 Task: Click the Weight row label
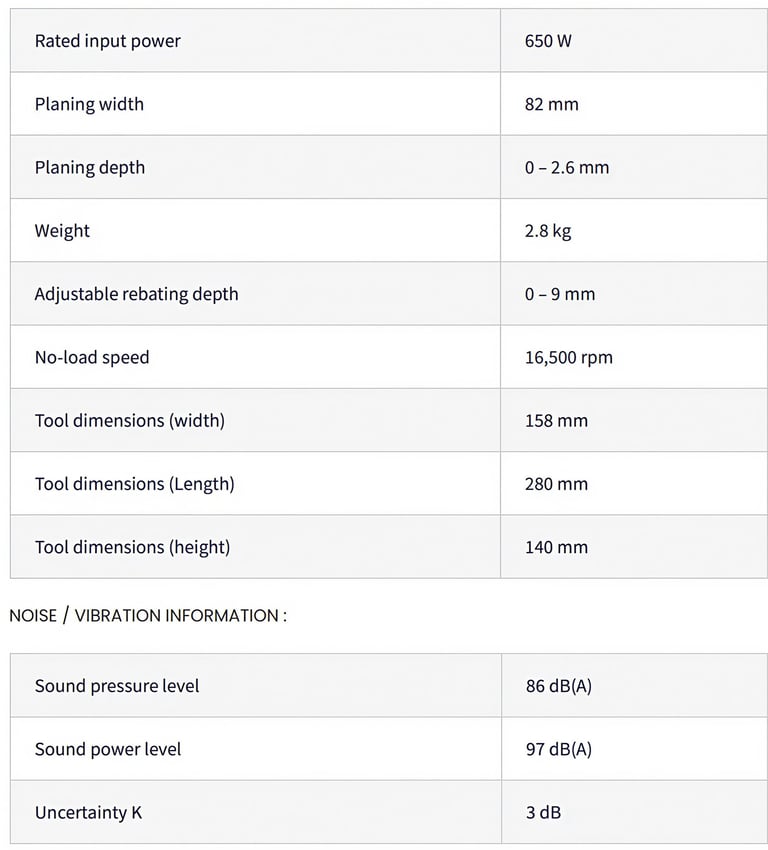click(x=62, y=231)
